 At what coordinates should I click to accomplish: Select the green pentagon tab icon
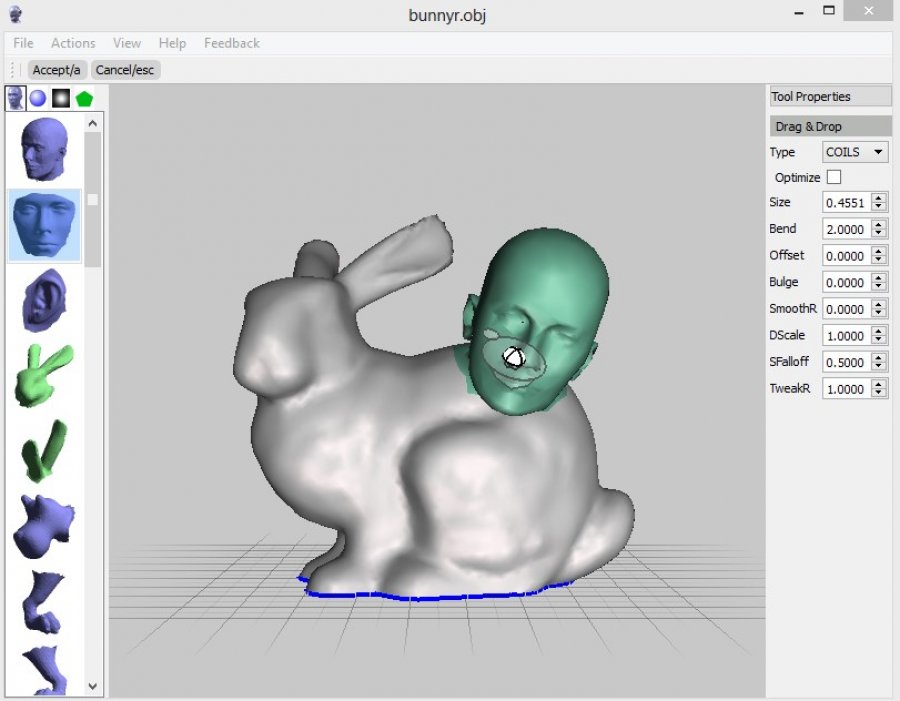(84, 98)
